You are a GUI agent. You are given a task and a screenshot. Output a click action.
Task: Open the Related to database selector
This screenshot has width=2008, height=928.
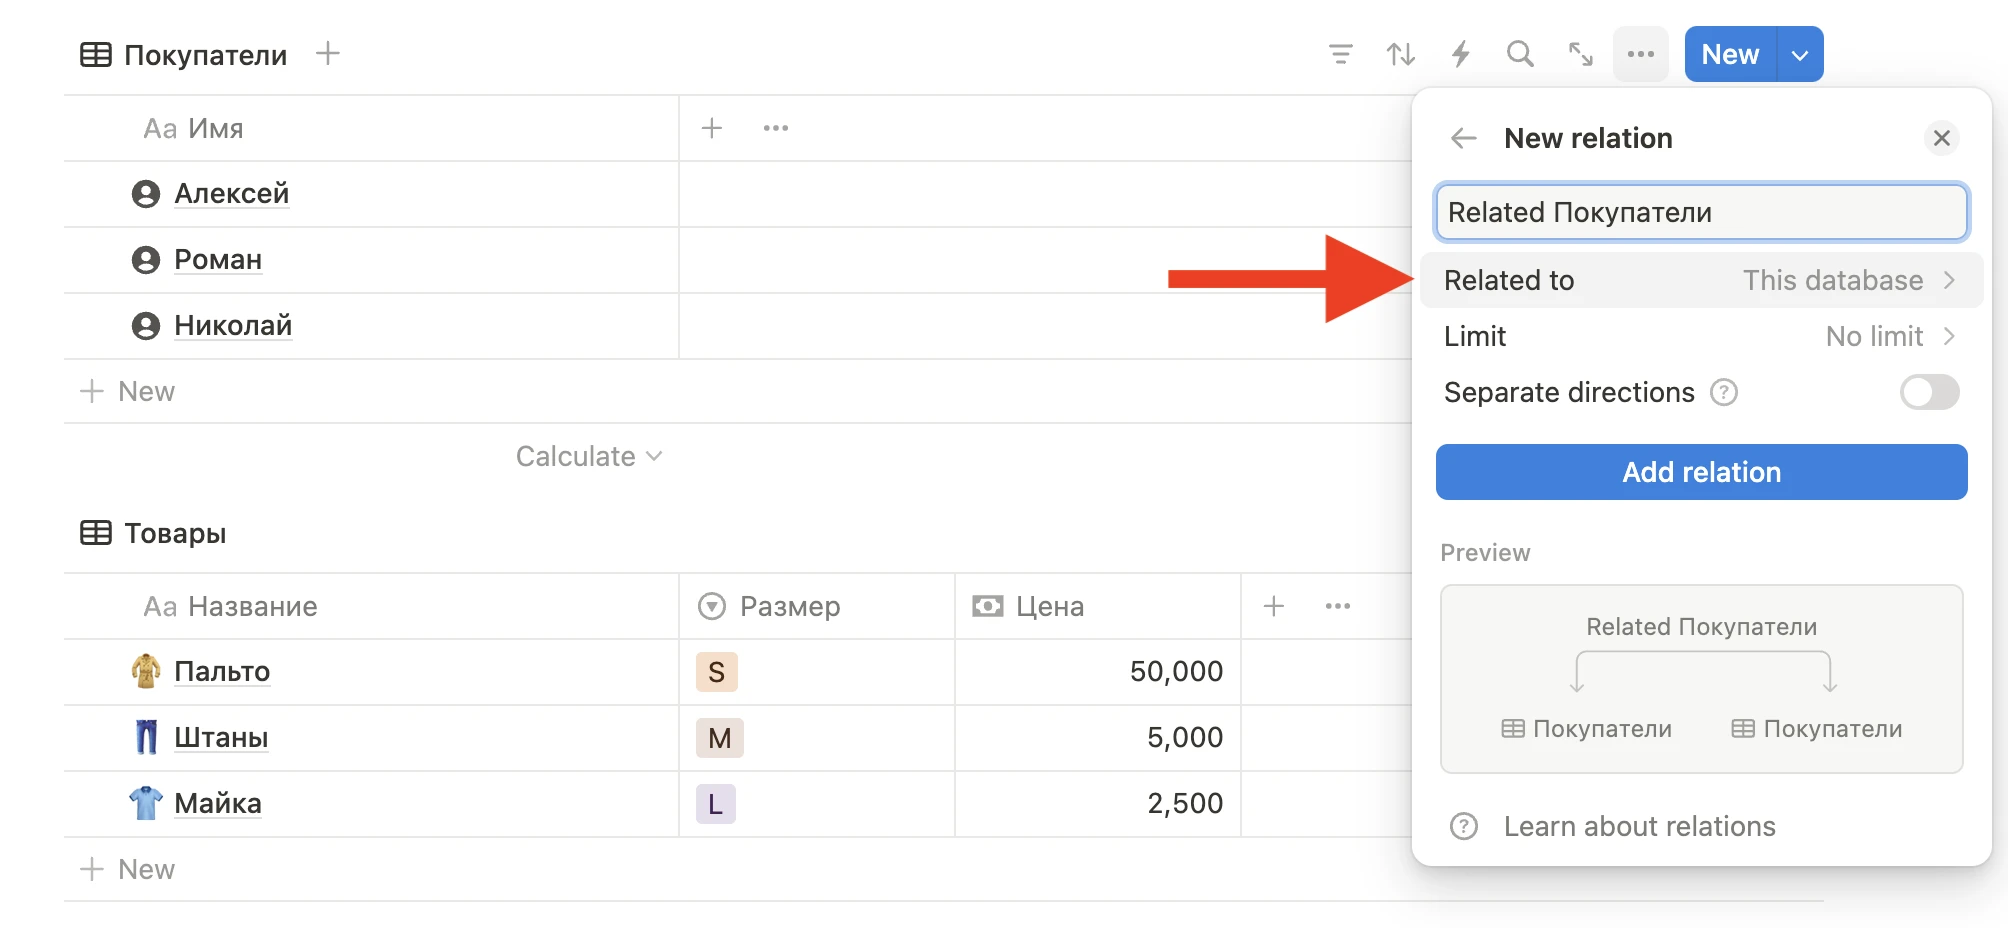pyautogui.click(x=1700, y=280)
